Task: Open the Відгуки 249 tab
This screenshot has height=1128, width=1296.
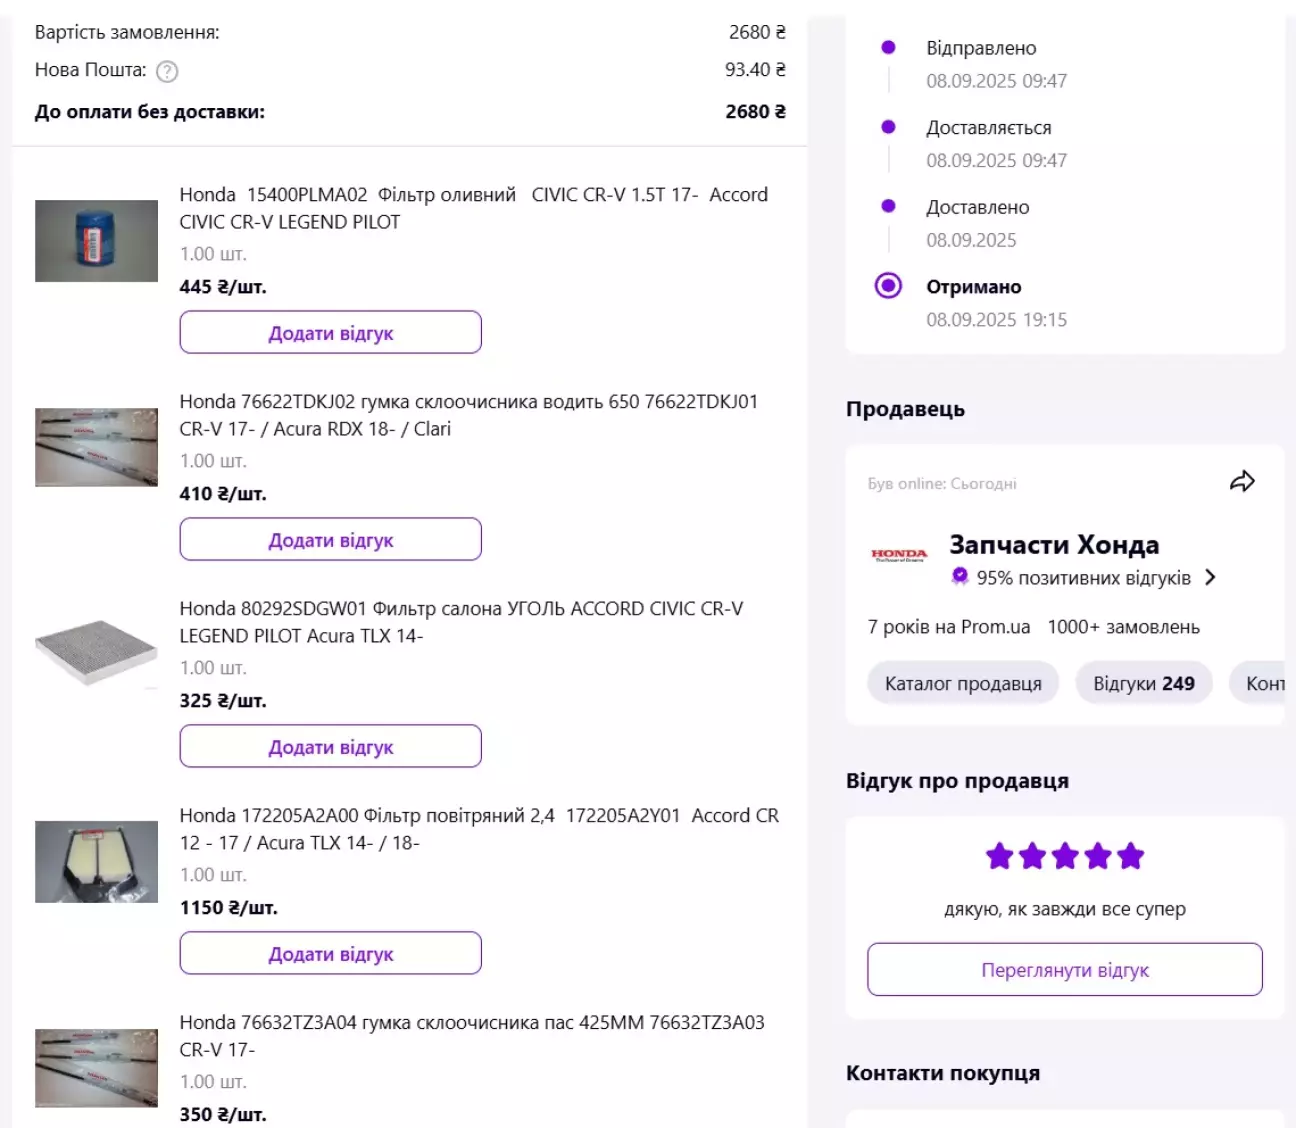Action: point(1144,683)
